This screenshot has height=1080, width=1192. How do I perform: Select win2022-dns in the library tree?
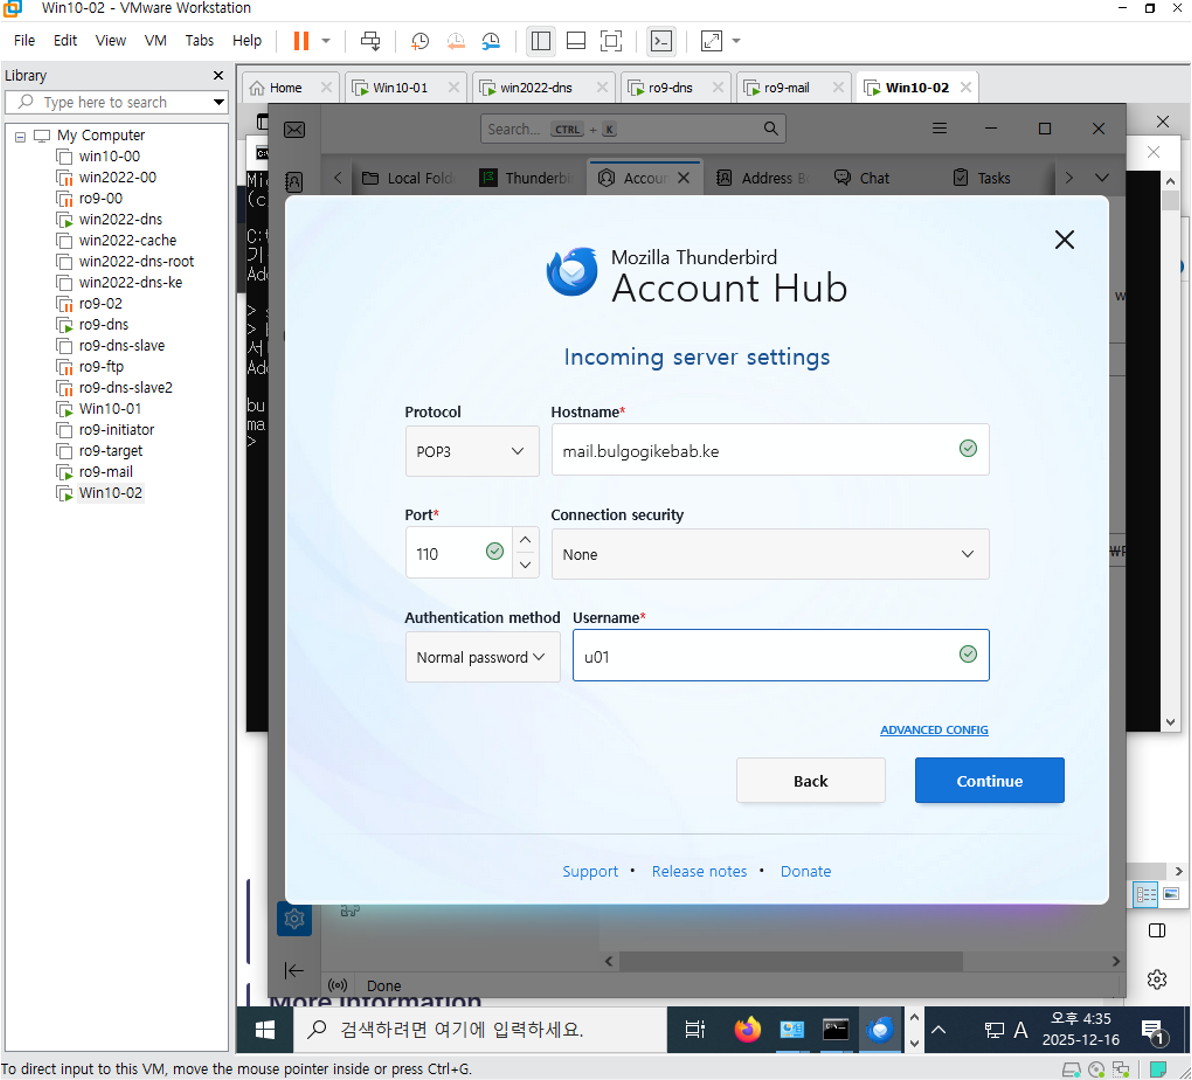[x=120, y=220]
